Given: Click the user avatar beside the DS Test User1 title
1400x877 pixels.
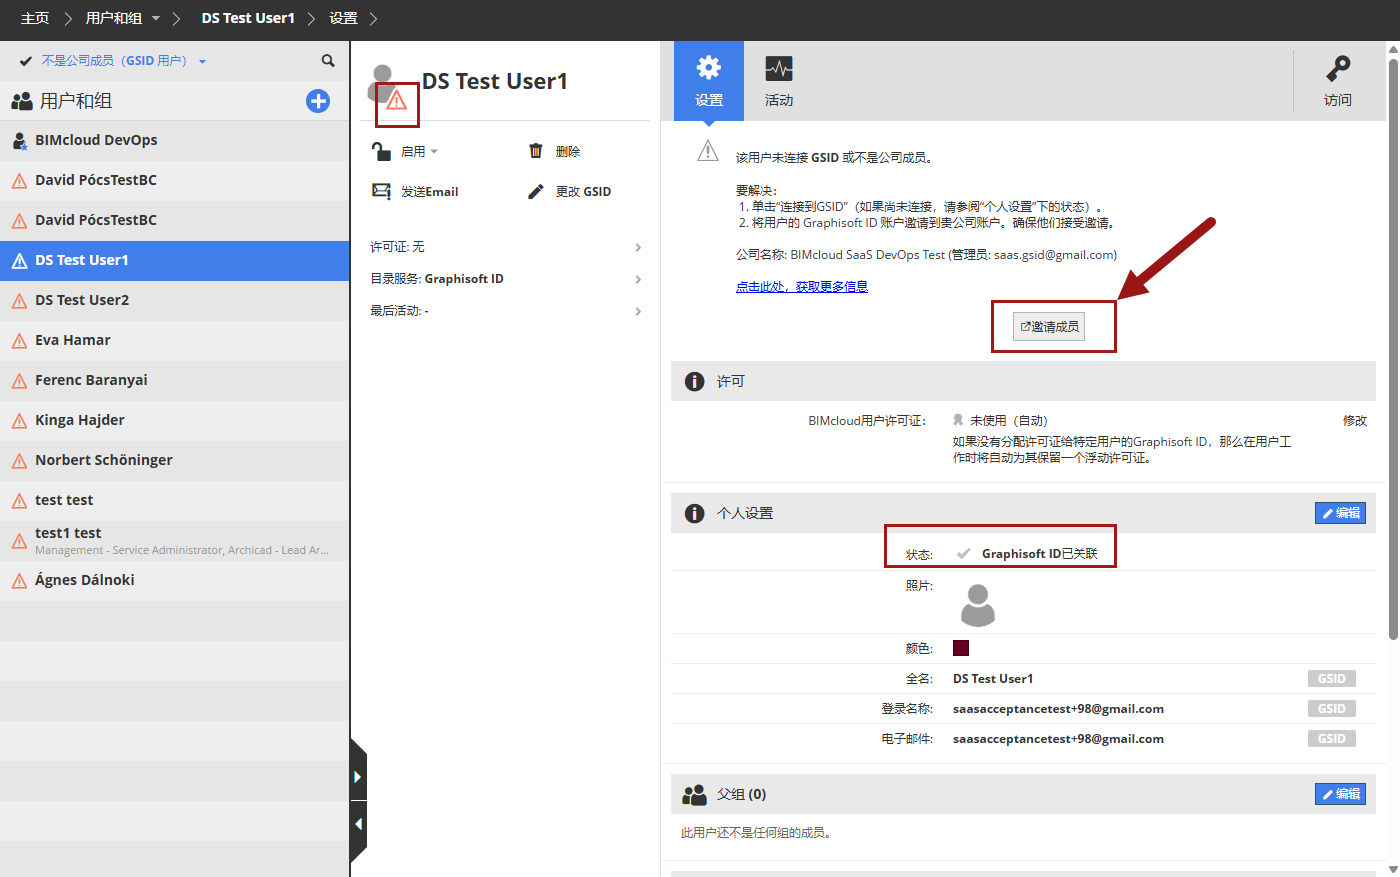Looking at the screenshot, I should [382, 82].
